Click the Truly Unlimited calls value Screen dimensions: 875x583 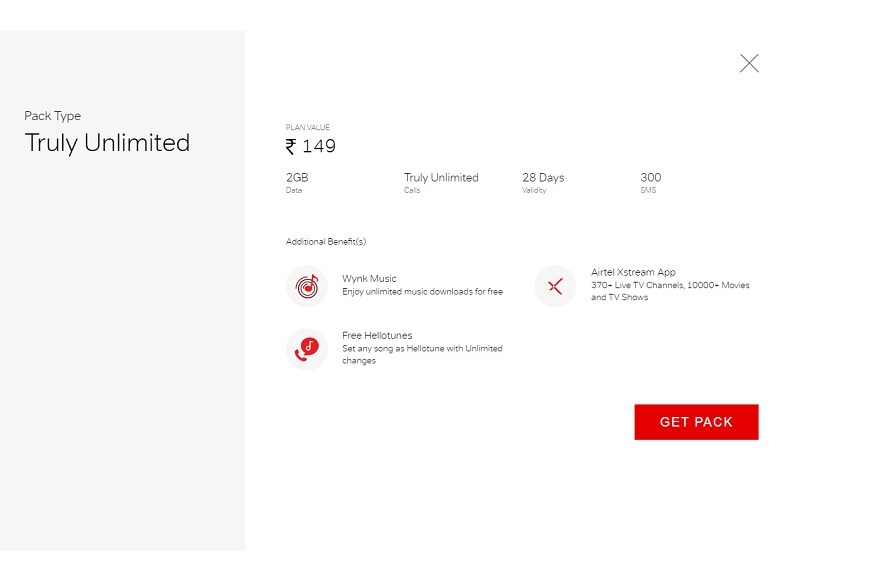(x=441, y=177)
